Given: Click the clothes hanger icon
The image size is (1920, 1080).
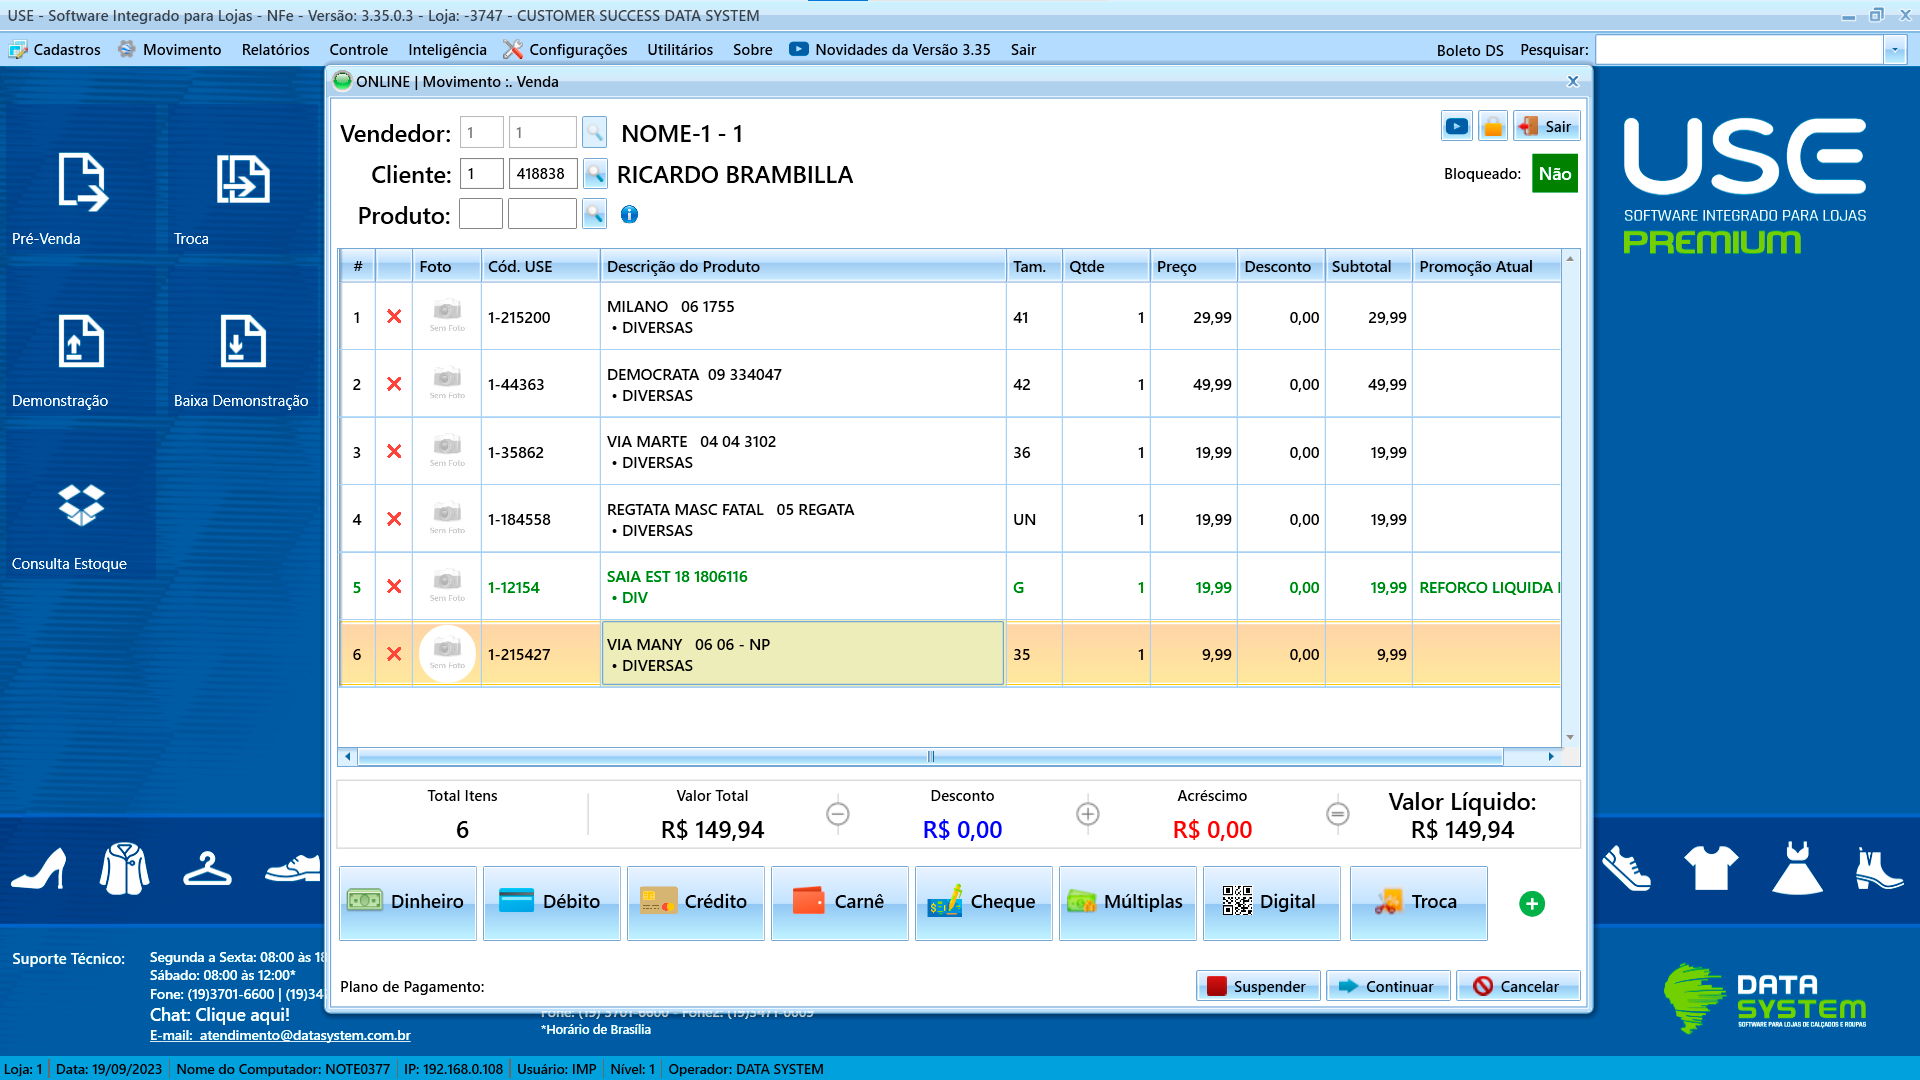Looking at the screenshot, I should 207,868.
